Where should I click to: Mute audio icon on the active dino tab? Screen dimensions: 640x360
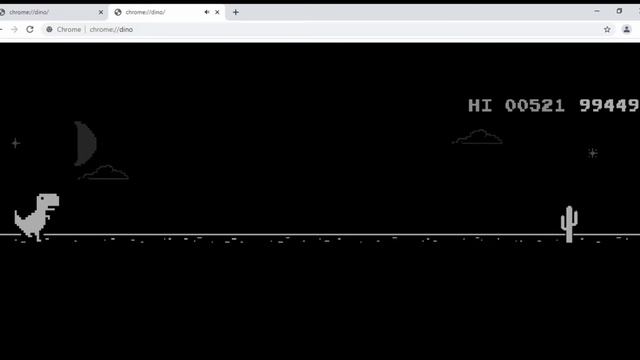click(x=207, y=12)
